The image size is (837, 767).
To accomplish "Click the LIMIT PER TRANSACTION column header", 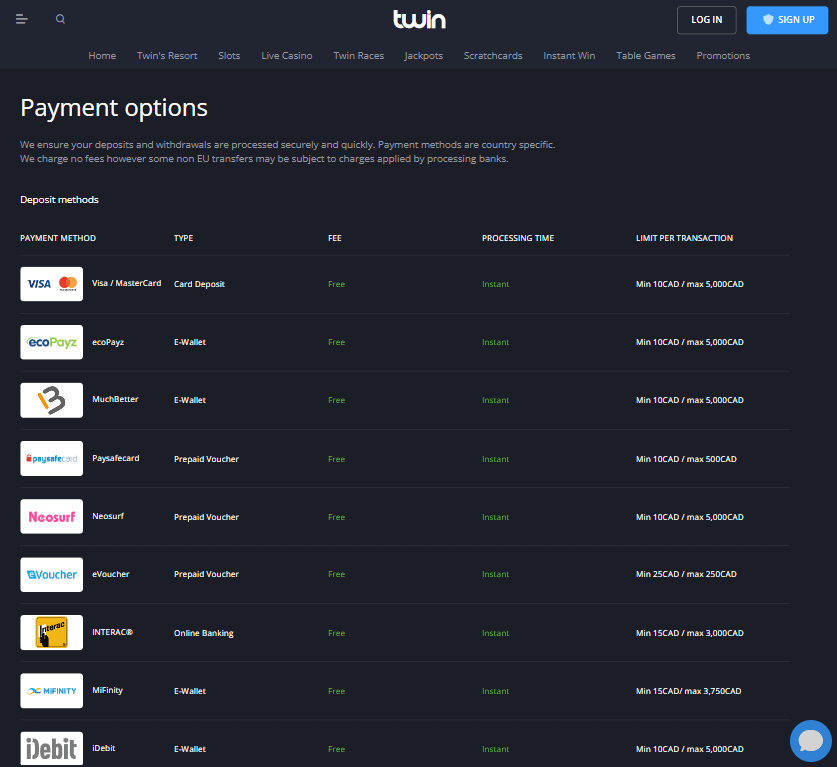I will click(684, 238).
